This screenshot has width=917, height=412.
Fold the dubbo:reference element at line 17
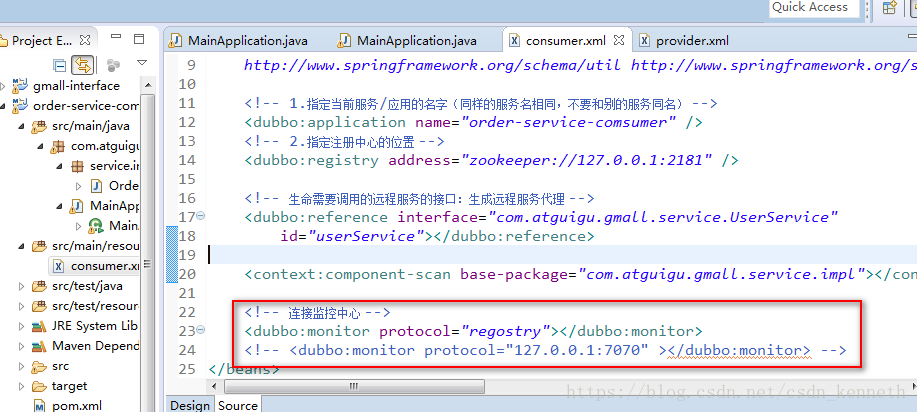click(x=201, y=216)
